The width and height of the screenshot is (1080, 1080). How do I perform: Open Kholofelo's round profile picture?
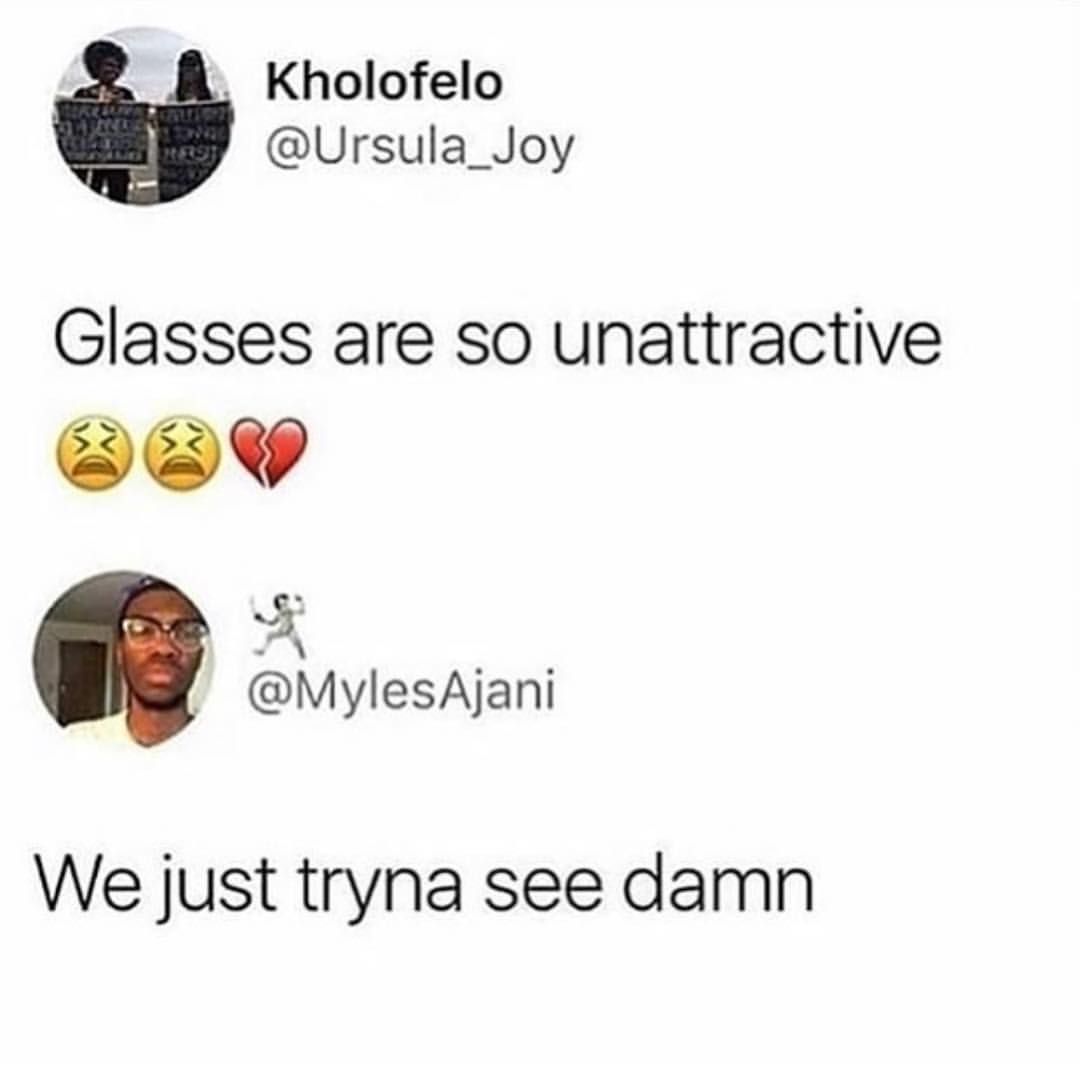click(145, 115)
